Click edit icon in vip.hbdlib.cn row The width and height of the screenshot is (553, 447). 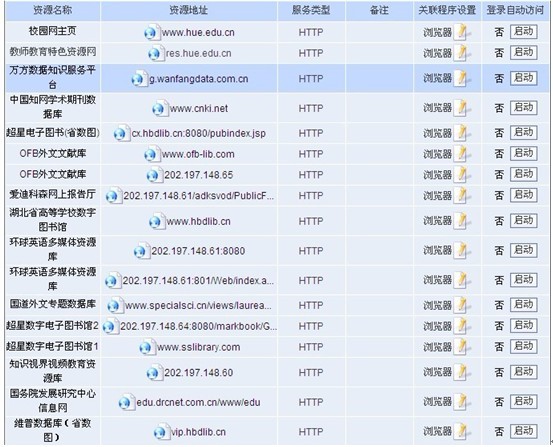tap(462, 431)
